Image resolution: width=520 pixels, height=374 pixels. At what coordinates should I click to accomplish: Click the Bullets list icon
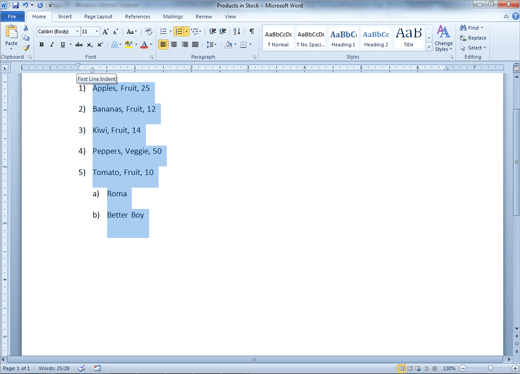tap(163, 32)
